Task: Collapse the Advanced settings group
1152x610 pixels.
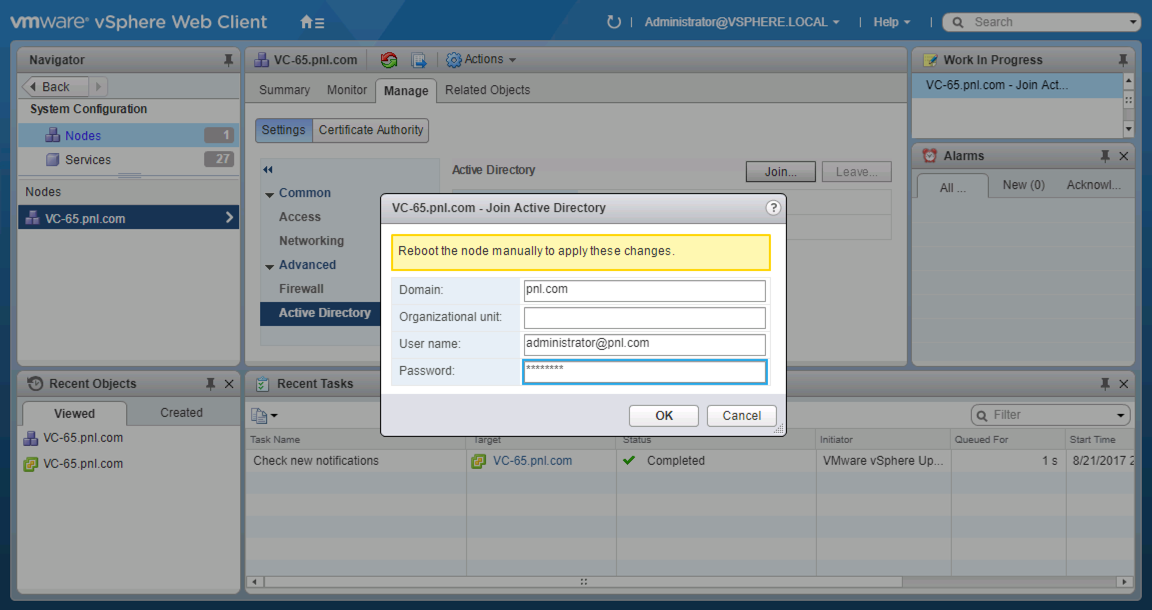Action: tap(270, 266)
